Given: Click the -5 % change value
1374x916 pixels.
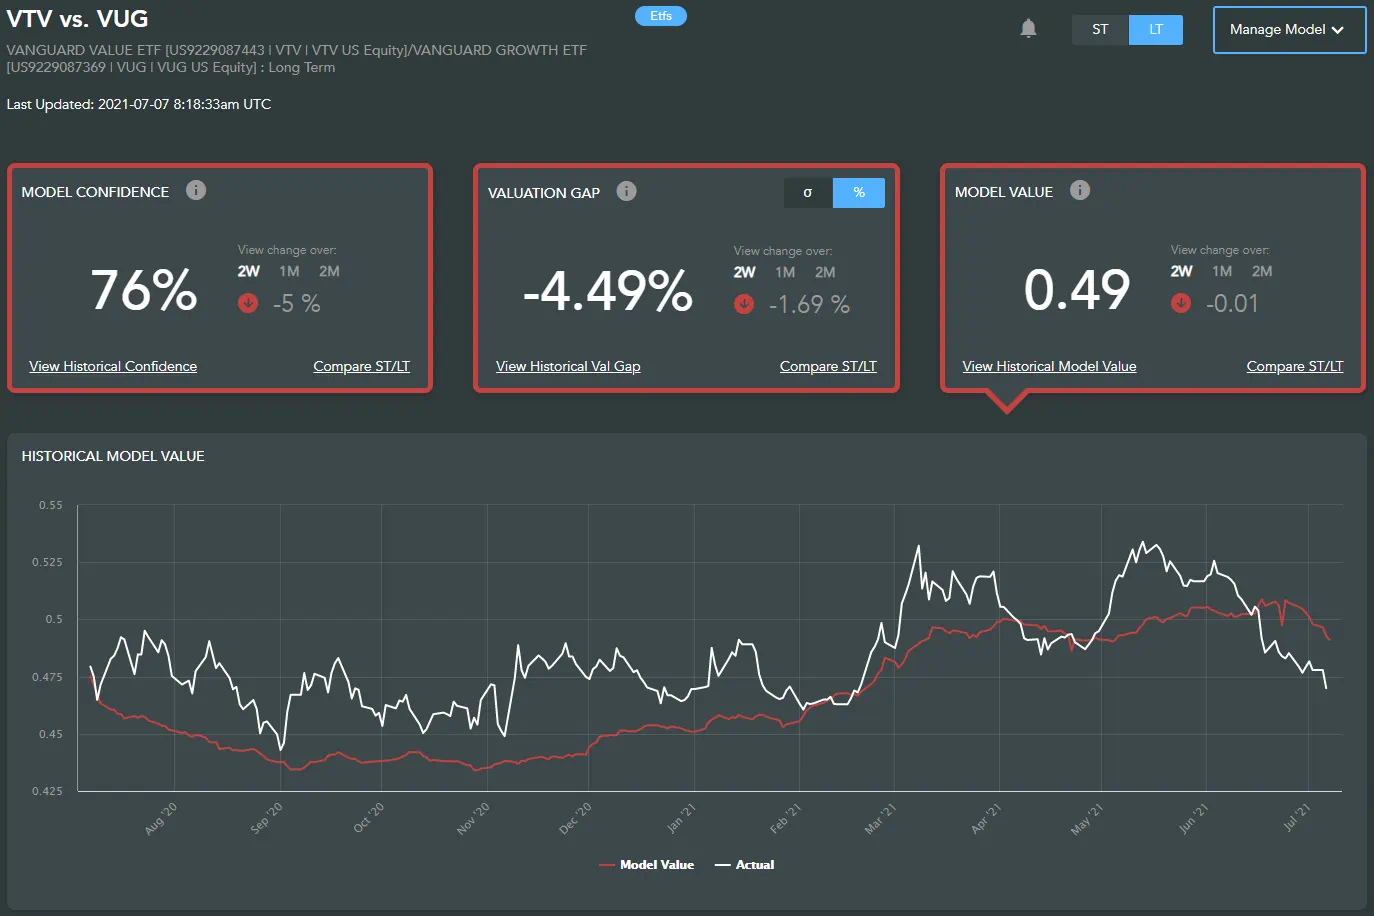Looking at the screenshot, I should (296, 303).
